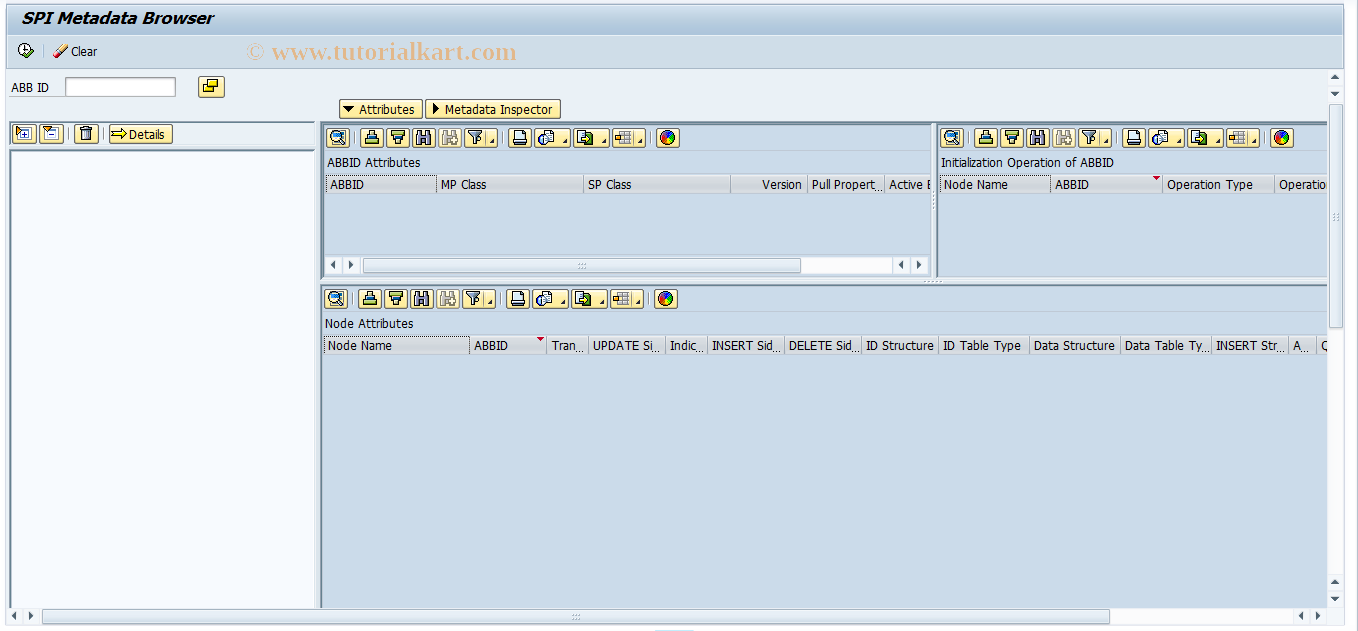Sort descending in the Node Attributes grid
Screen dimensions: 1358x631
(x=395, y=299)
